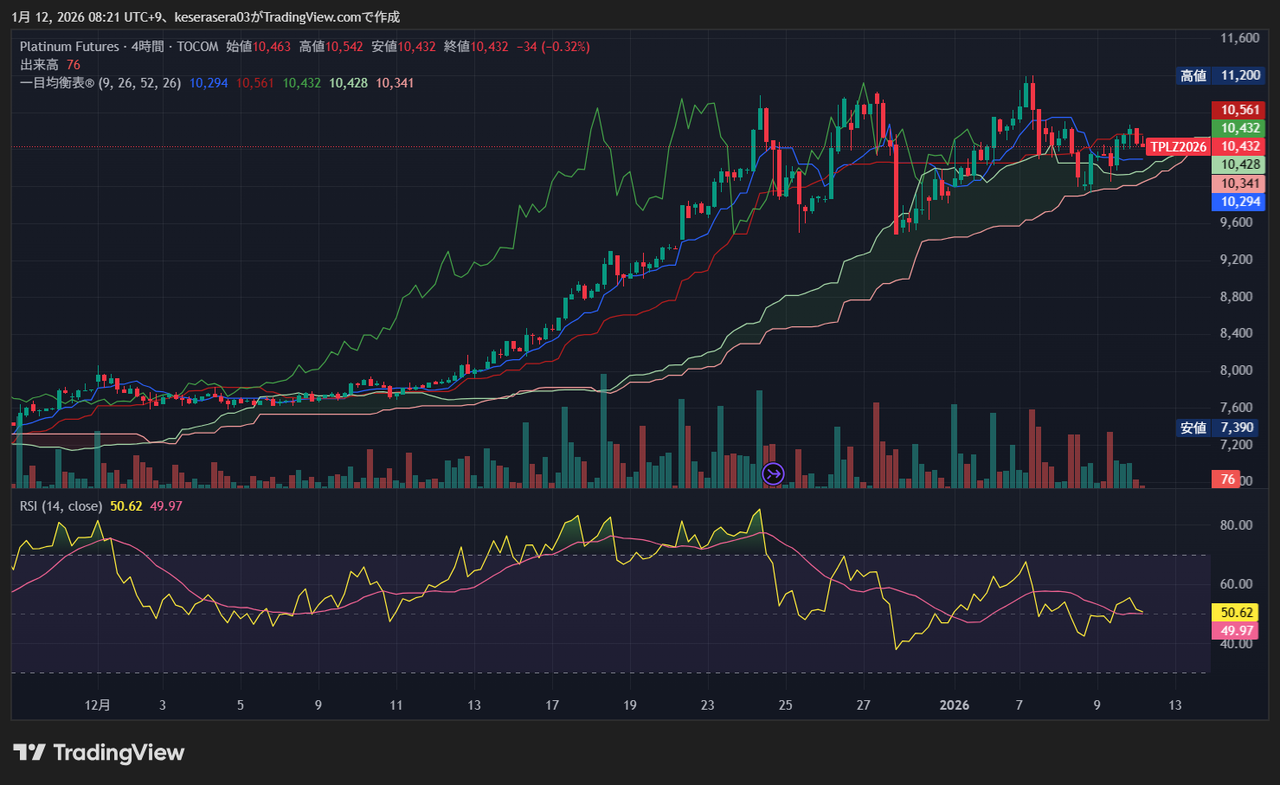Click the 17 date axis label
Screen dimensions: 1280x785
point(552,705)
